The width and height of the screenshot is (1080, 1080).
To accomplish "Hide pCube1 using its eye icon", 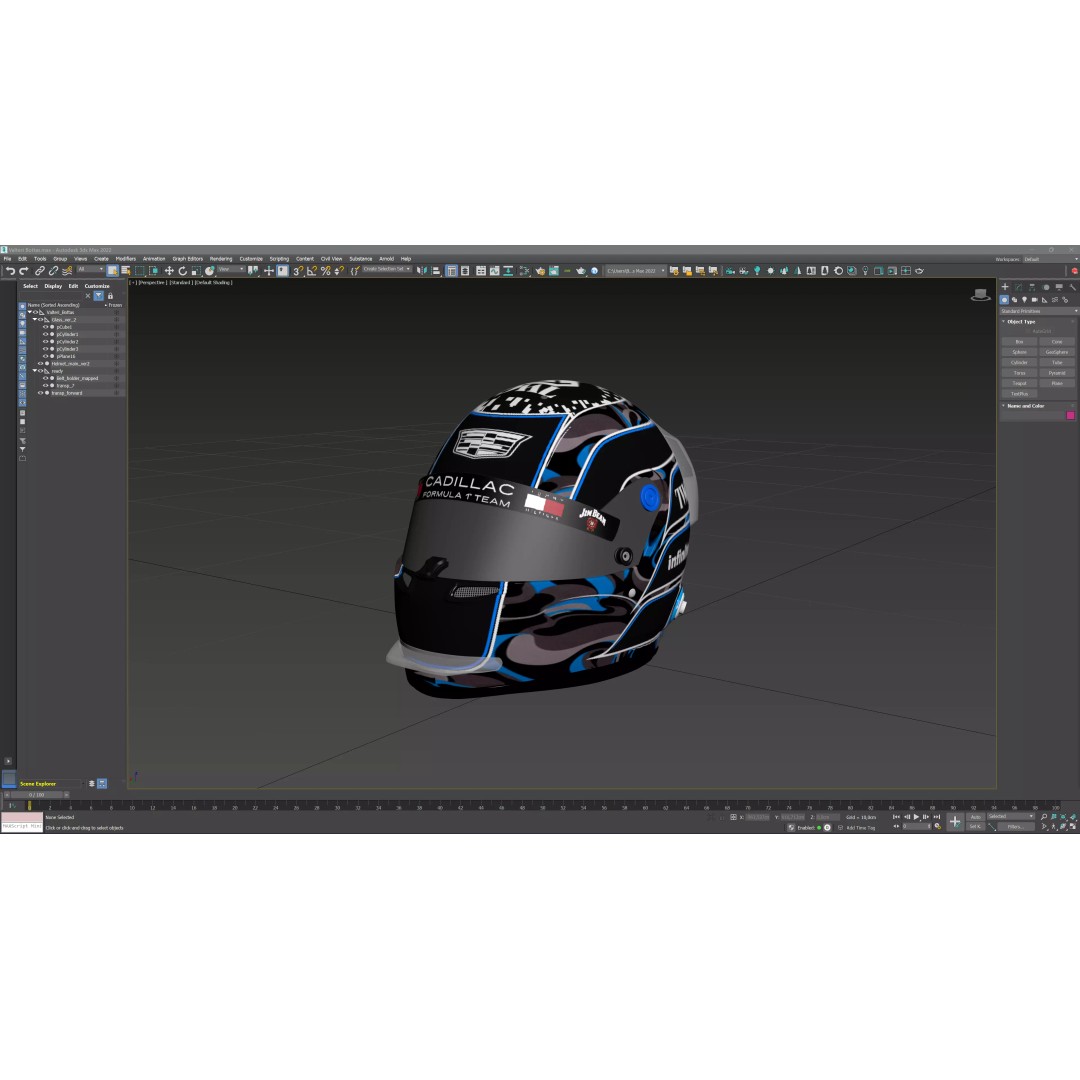I will click(x=45, y=327).
